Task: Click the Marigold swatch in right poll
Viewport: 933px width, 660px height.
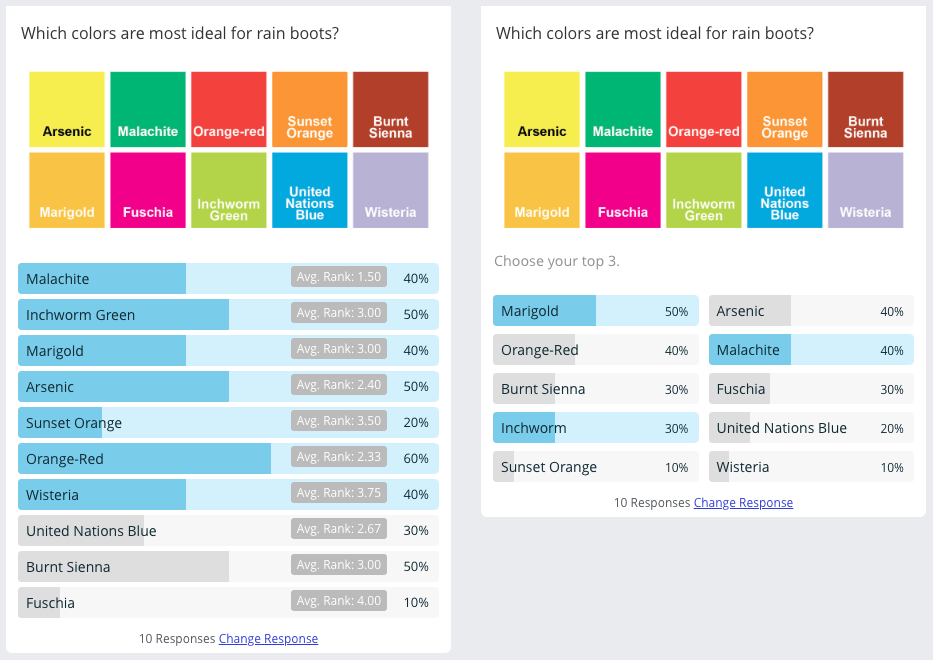Action: (542, 190)
